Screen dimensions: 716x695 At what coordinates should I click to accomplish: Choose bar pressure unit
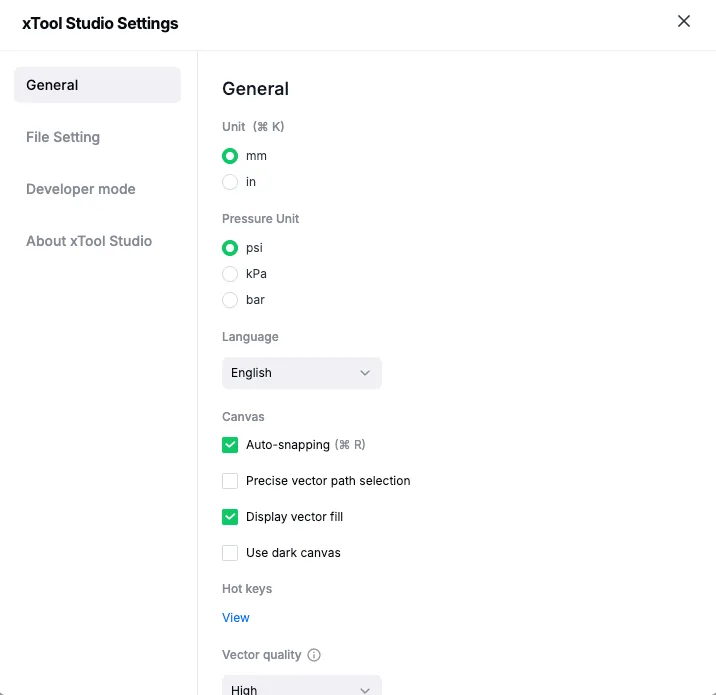click(230, 300)
